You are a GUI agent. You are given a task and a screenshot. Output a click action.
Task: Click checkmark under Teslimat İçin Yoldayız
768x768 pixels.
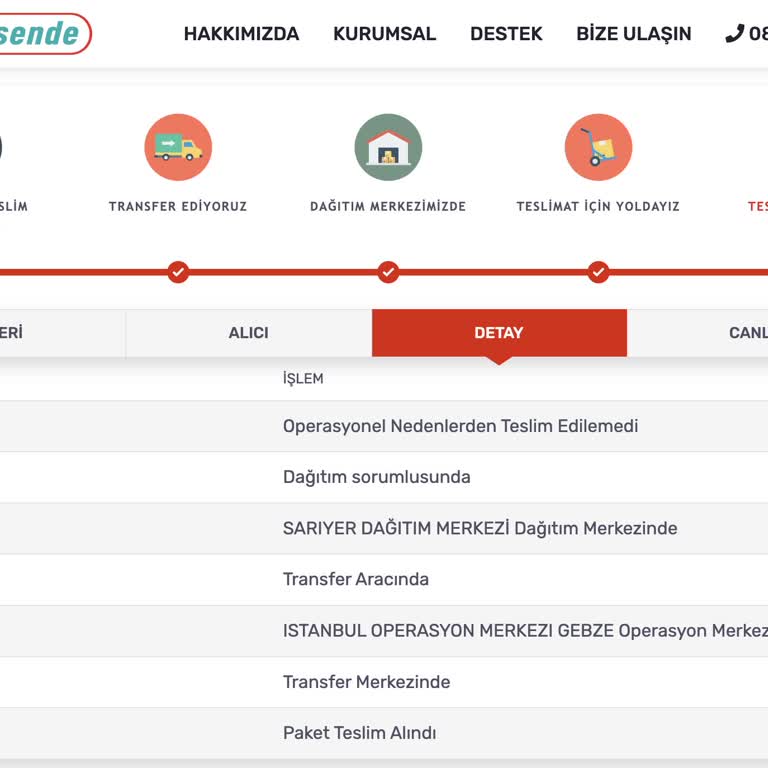click(x=599, y=272)
